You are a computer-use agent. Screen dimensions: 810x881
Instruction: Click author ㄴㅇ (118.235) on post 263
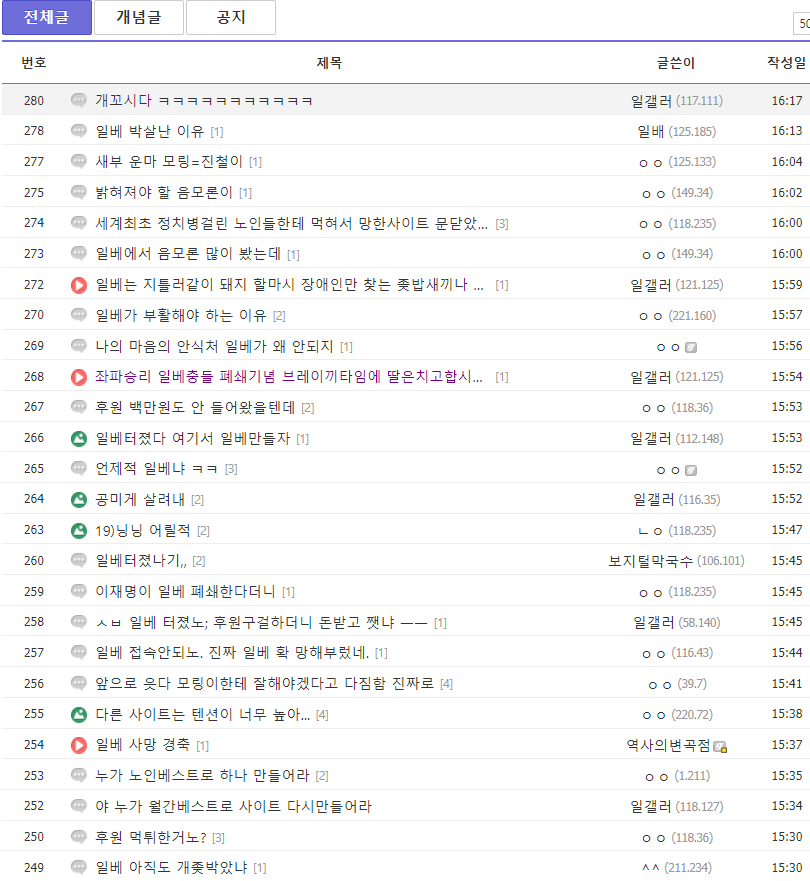677,530
